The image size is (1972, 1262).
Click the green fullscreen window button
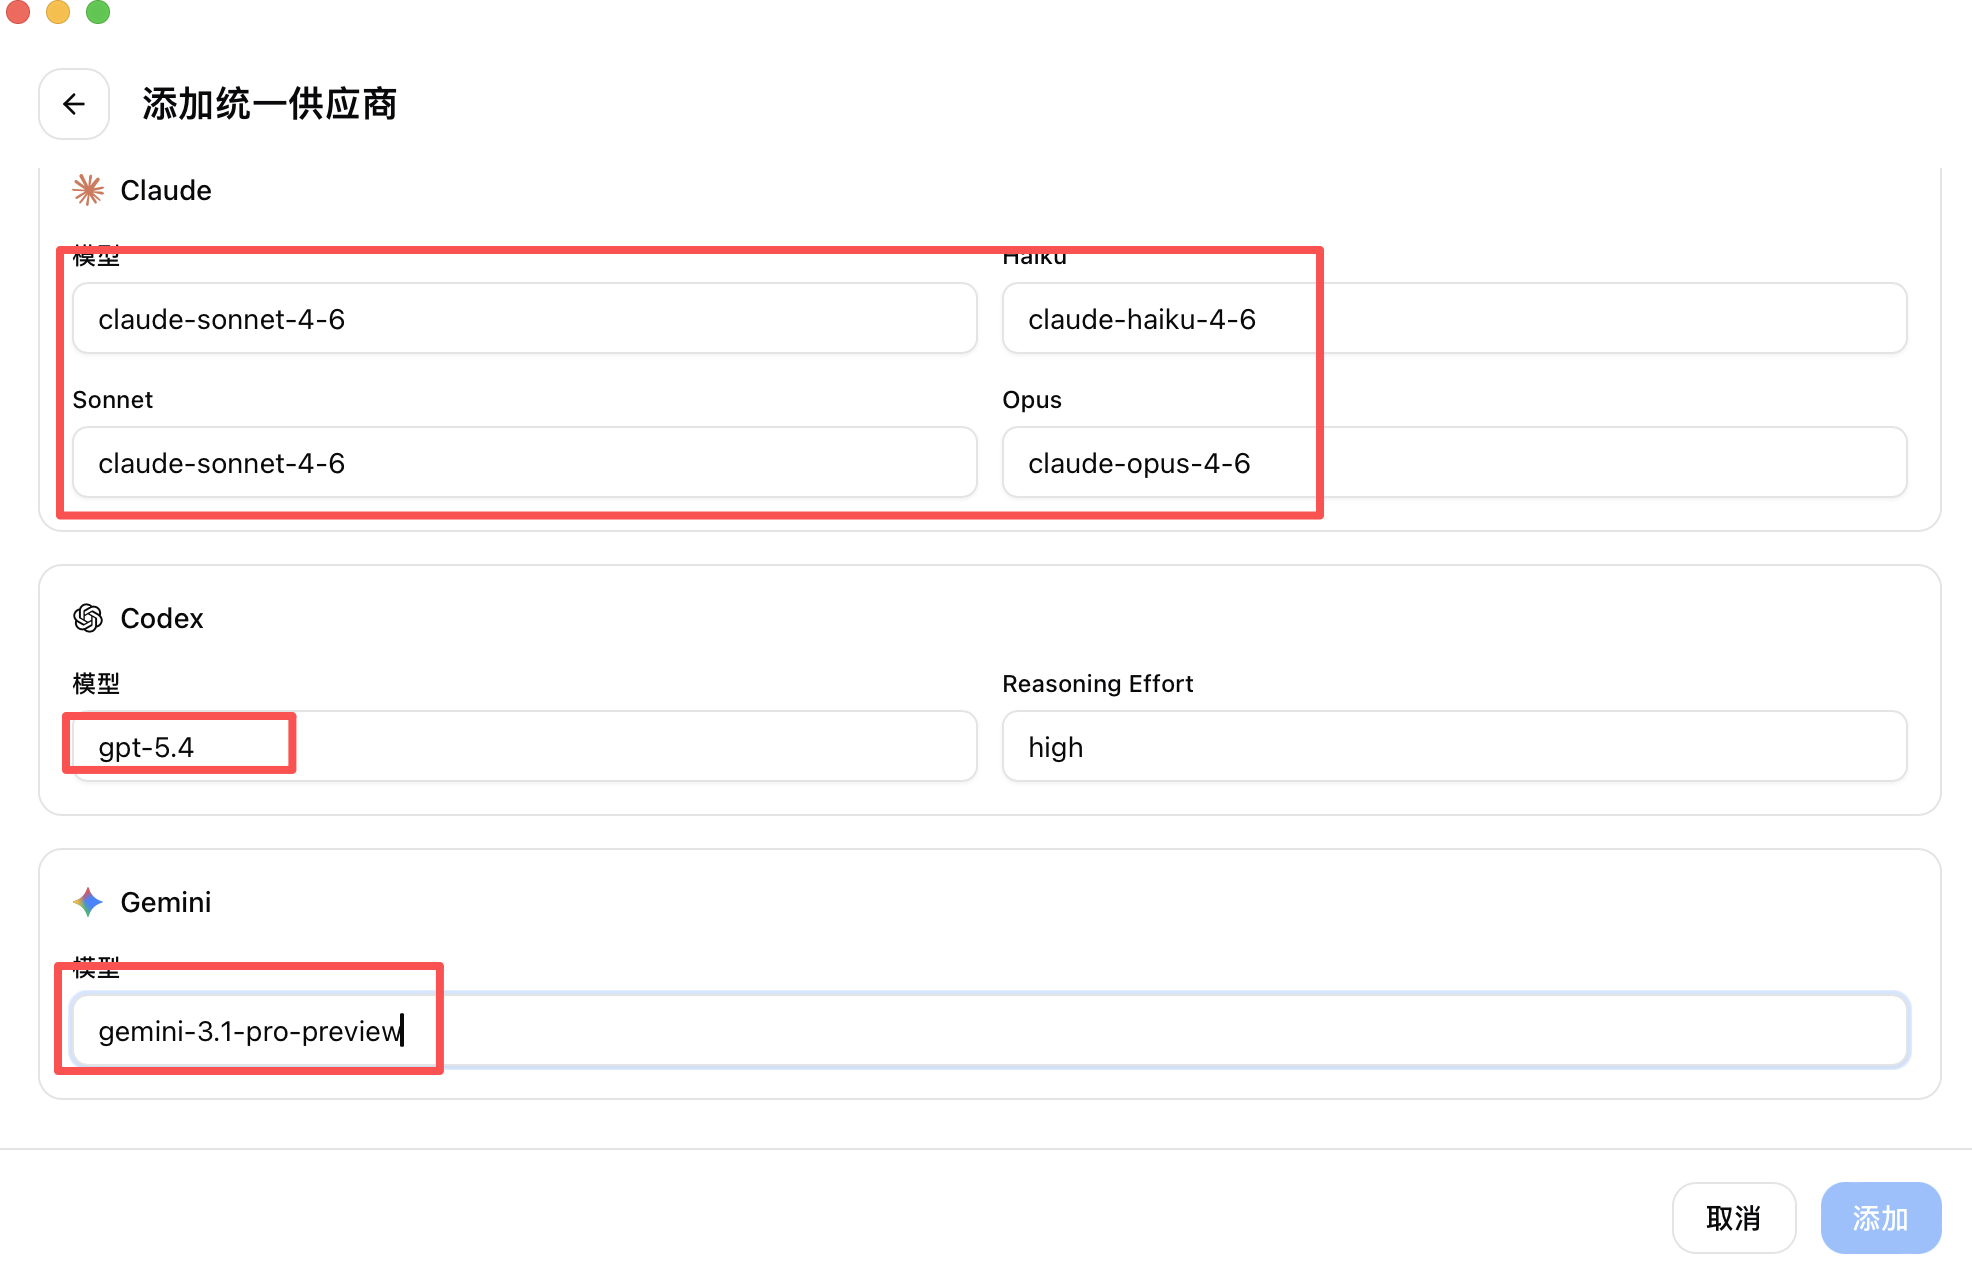point(98,11)
